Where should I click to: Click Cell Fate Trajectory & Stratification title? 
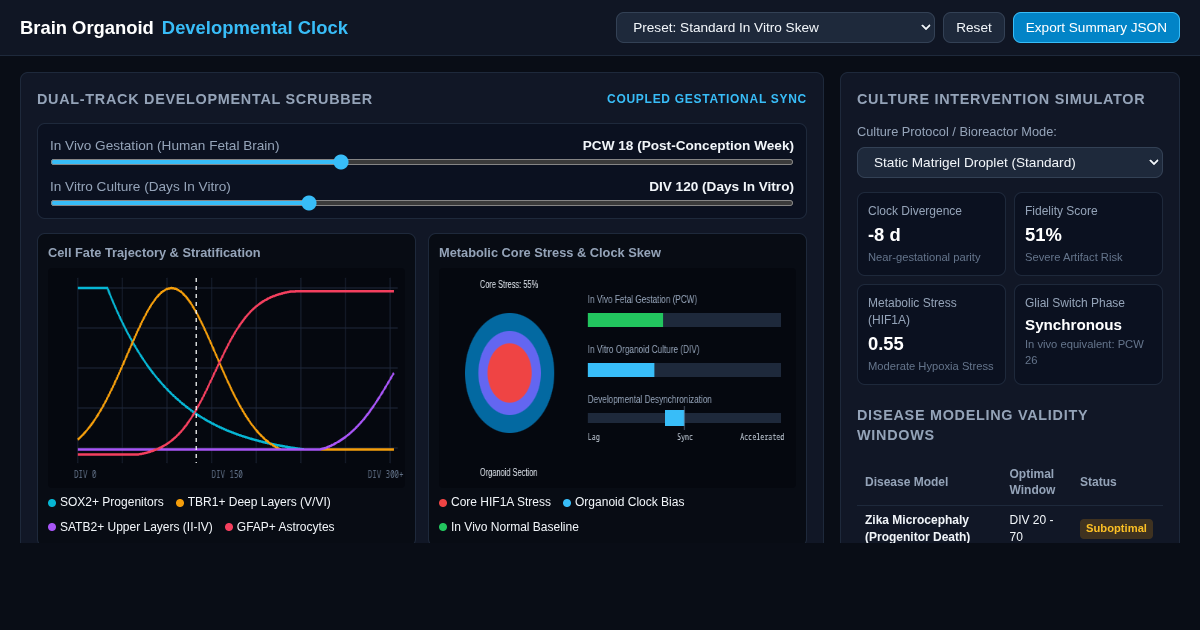tap(154, 253)
